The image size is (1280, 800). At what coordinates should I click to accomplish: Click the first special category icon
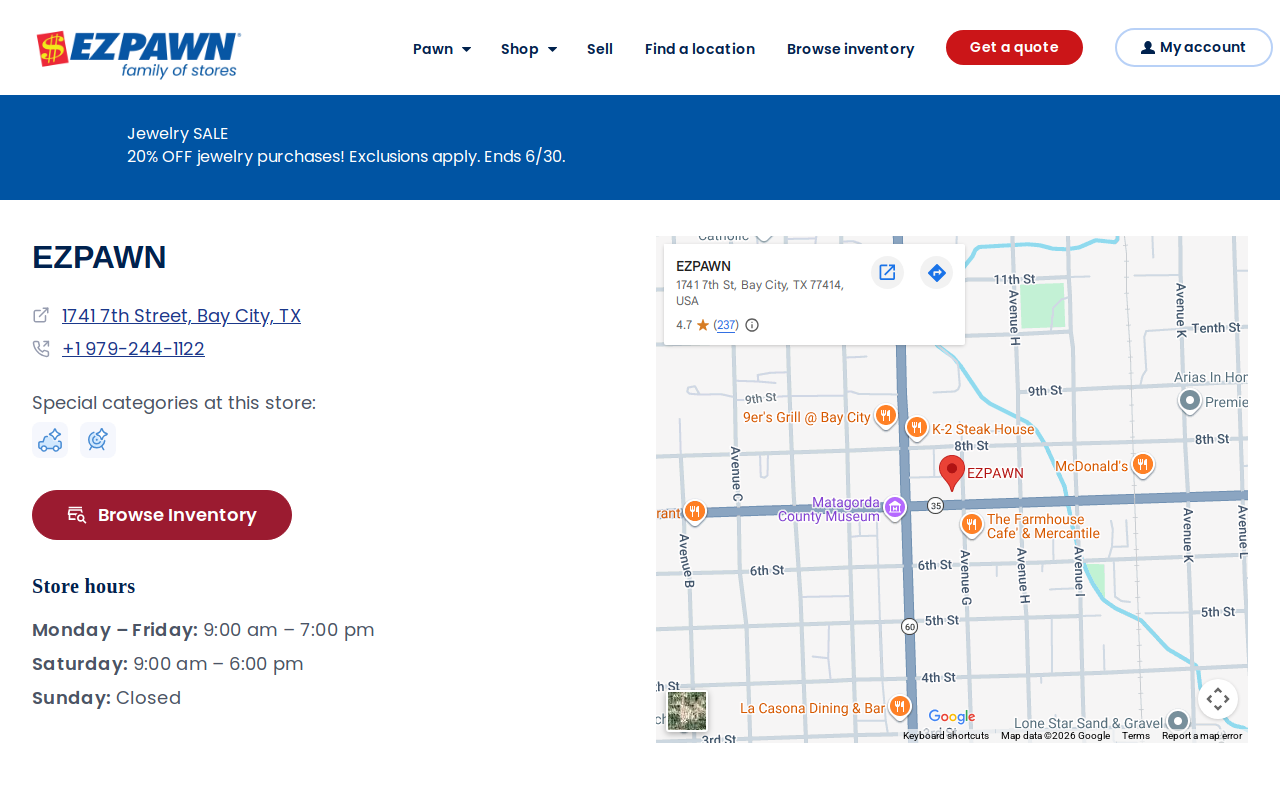coord(50,440)
